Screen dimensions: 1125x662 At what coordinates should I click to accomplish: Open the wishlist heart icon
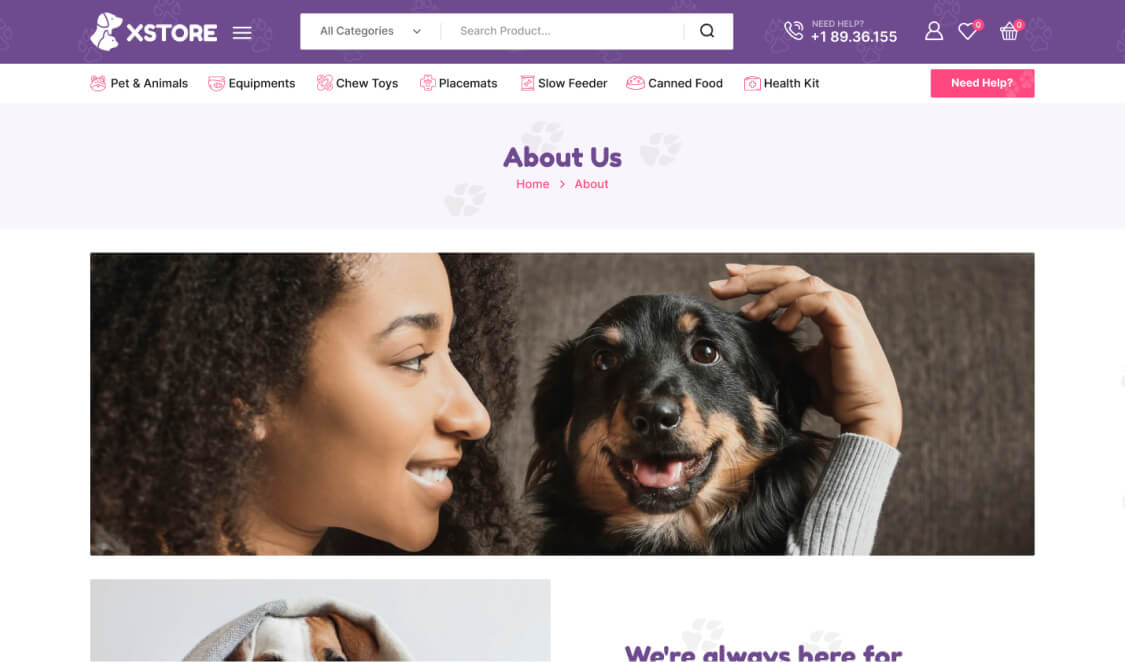[x=968, y=31]
